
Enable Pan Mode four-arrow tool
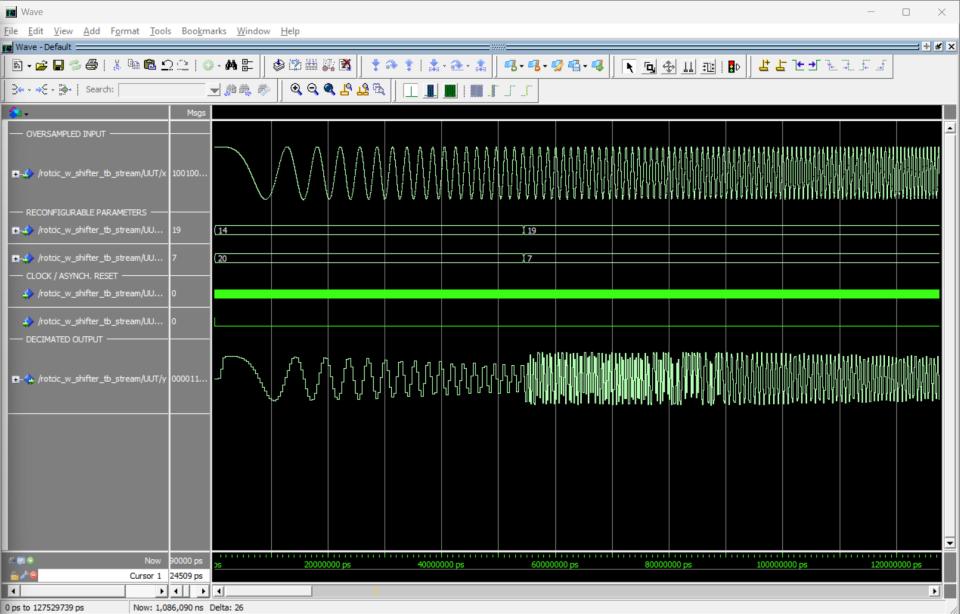[x=669, y=67]
